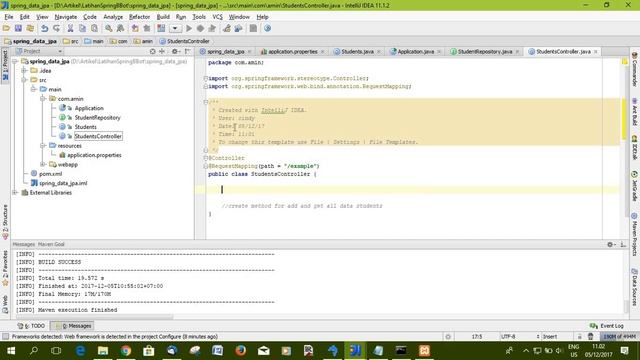This screenshot has height=360, width=640.
Task: Select the Students class in project tree
Action: coord(85,127)
